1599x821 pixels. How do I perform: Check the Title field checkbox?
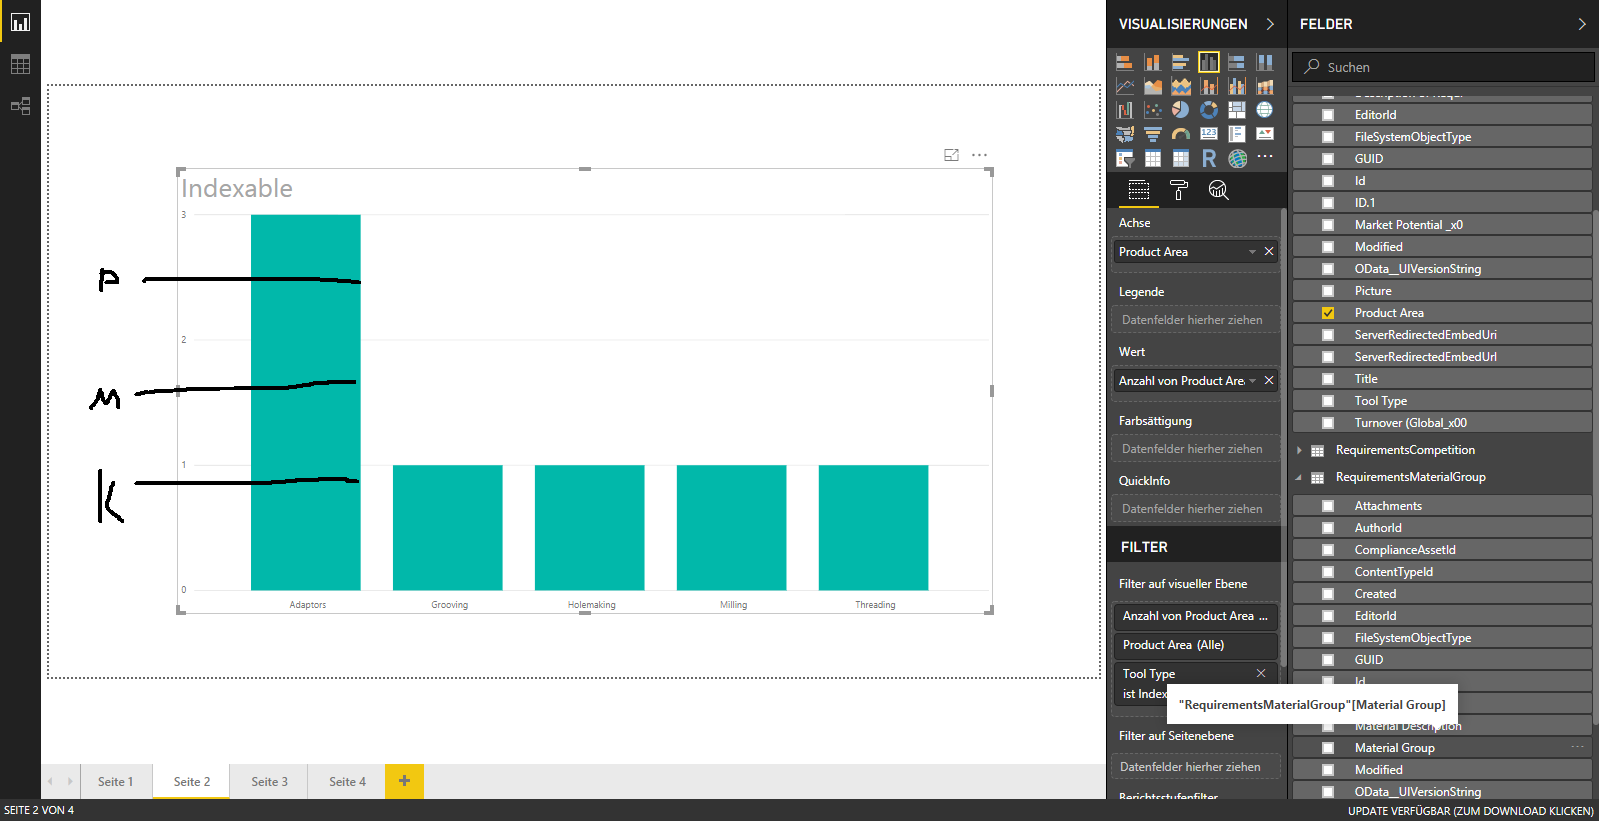coord(1328,379)
